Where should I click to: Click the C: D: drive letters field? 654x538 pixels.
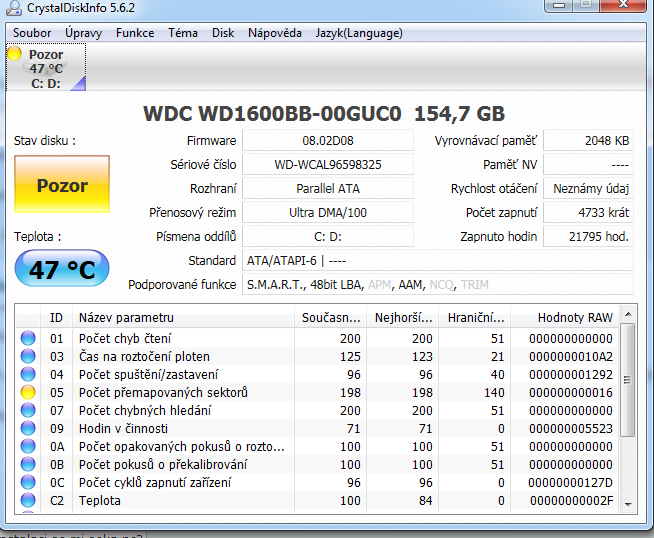tap(328, 236)
